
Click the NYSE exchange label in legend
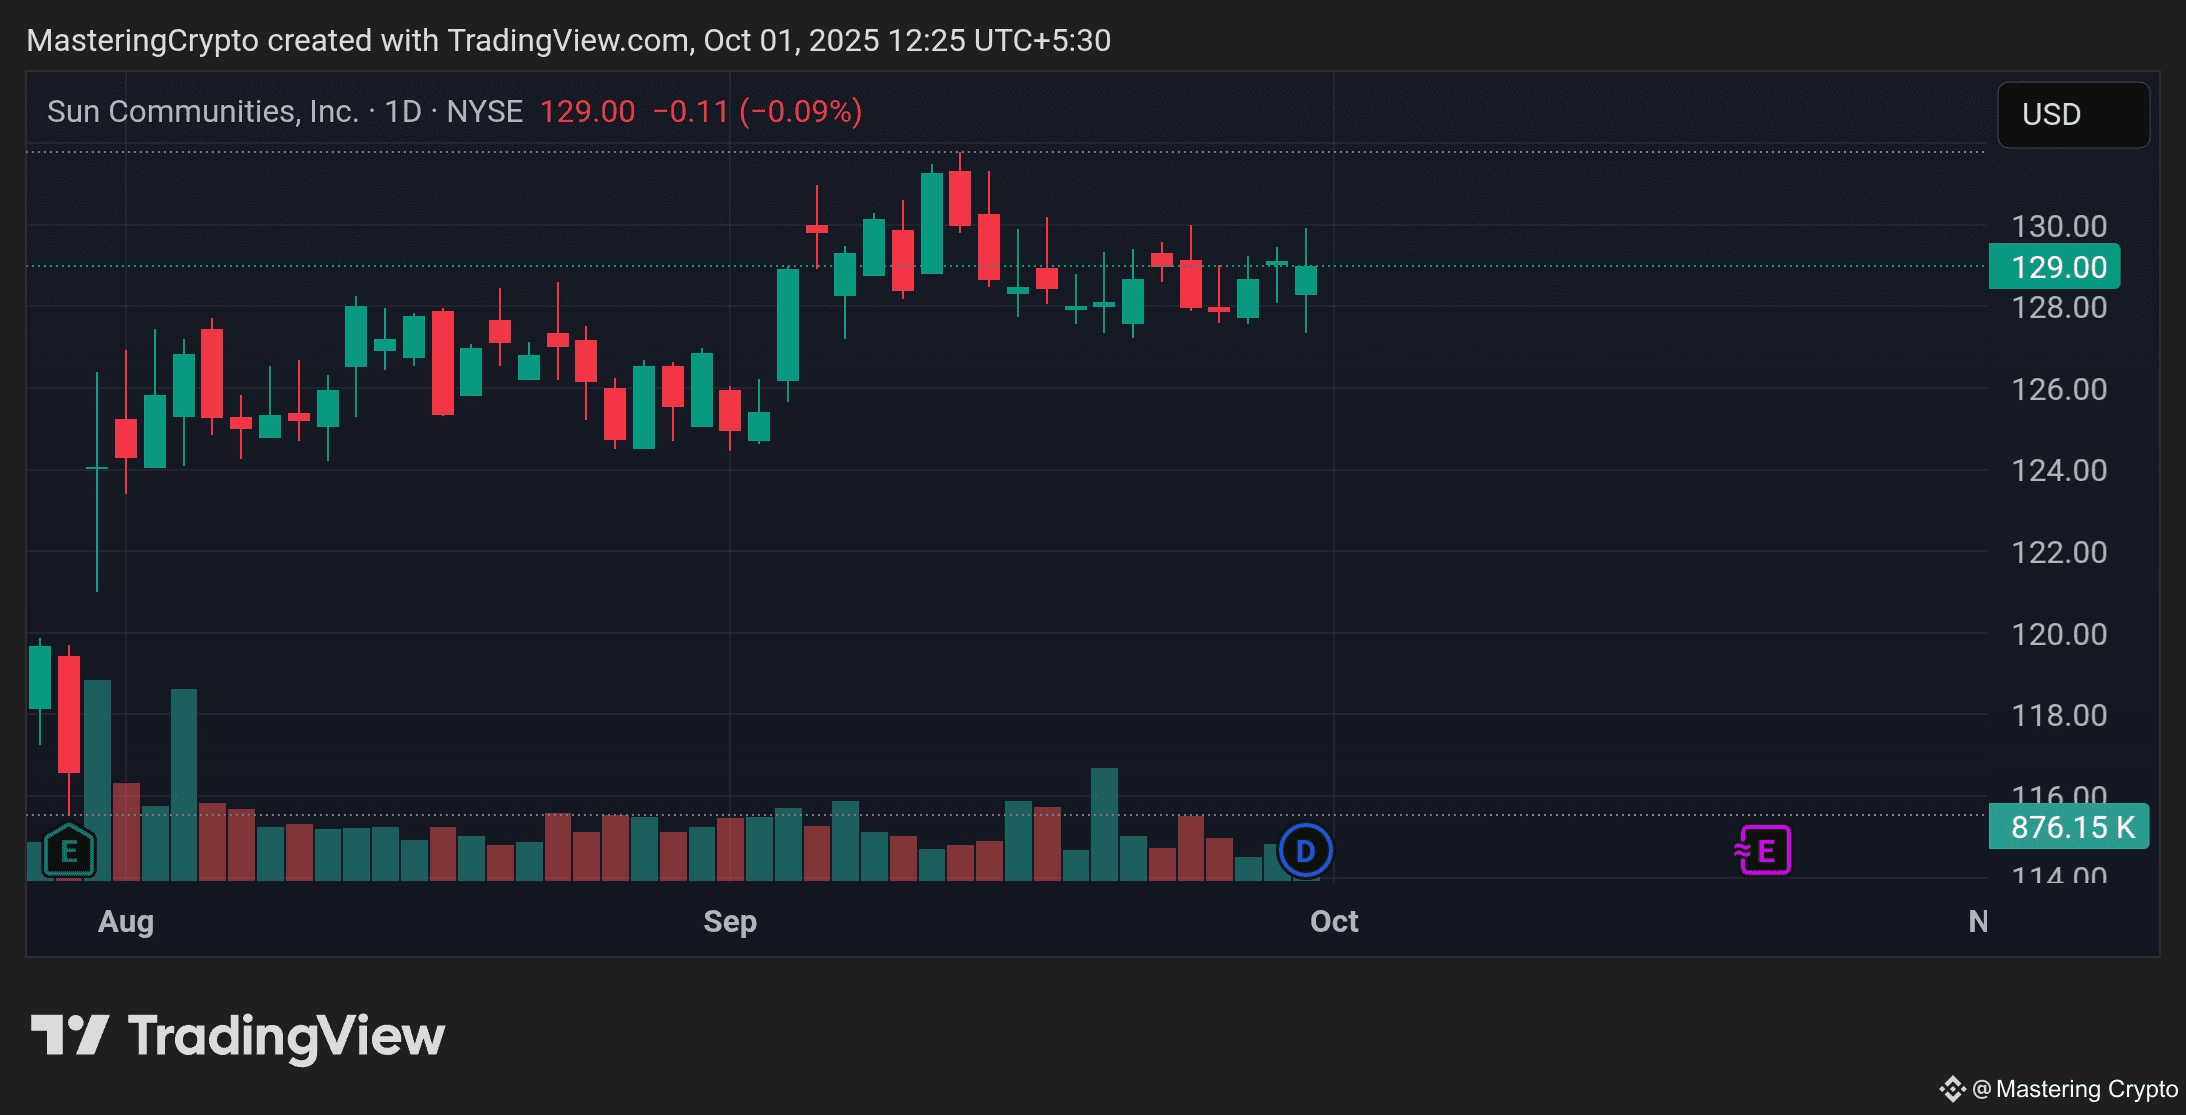(x=485, y=111)
